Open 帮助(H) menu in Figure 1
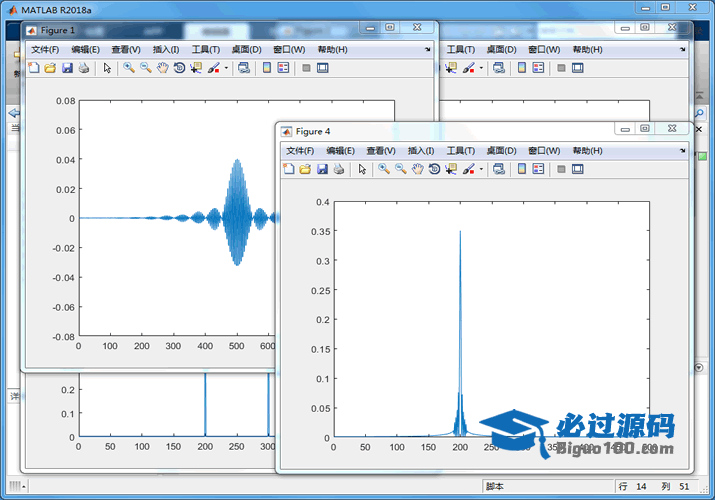The width and height of the screenshot is (715, 500). tap(332, 49)
